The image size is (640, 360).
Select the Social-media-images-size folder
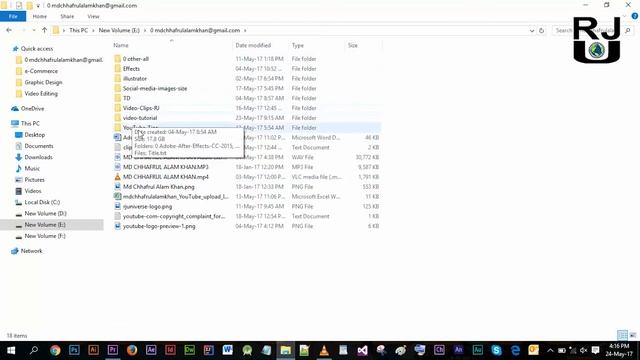(x=155, y=88)
